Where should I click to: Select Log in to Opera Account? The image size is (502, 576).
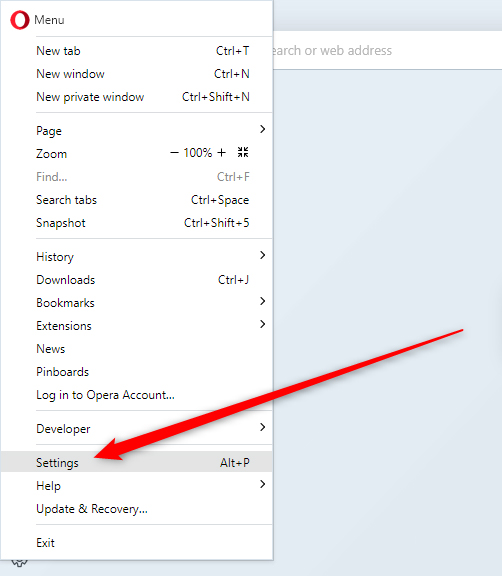pos(137,395)
